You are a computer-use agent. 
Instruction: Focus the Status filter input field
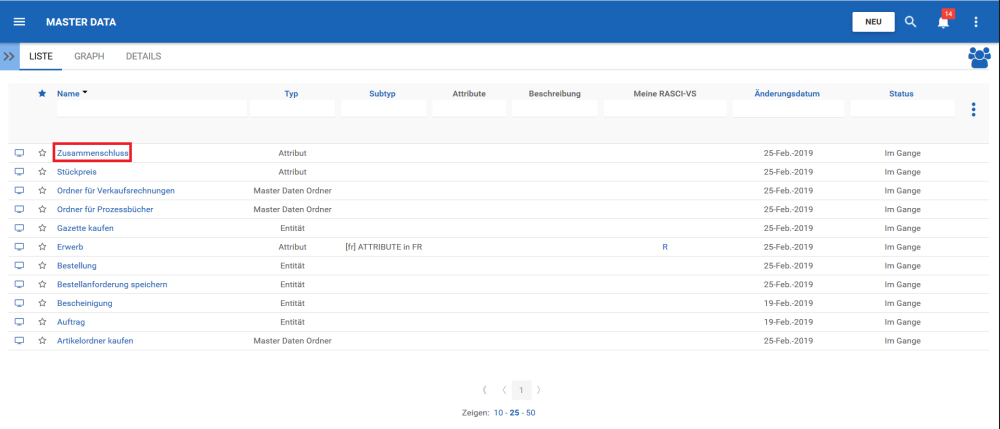pyautogui.click(x=902, y=108)
